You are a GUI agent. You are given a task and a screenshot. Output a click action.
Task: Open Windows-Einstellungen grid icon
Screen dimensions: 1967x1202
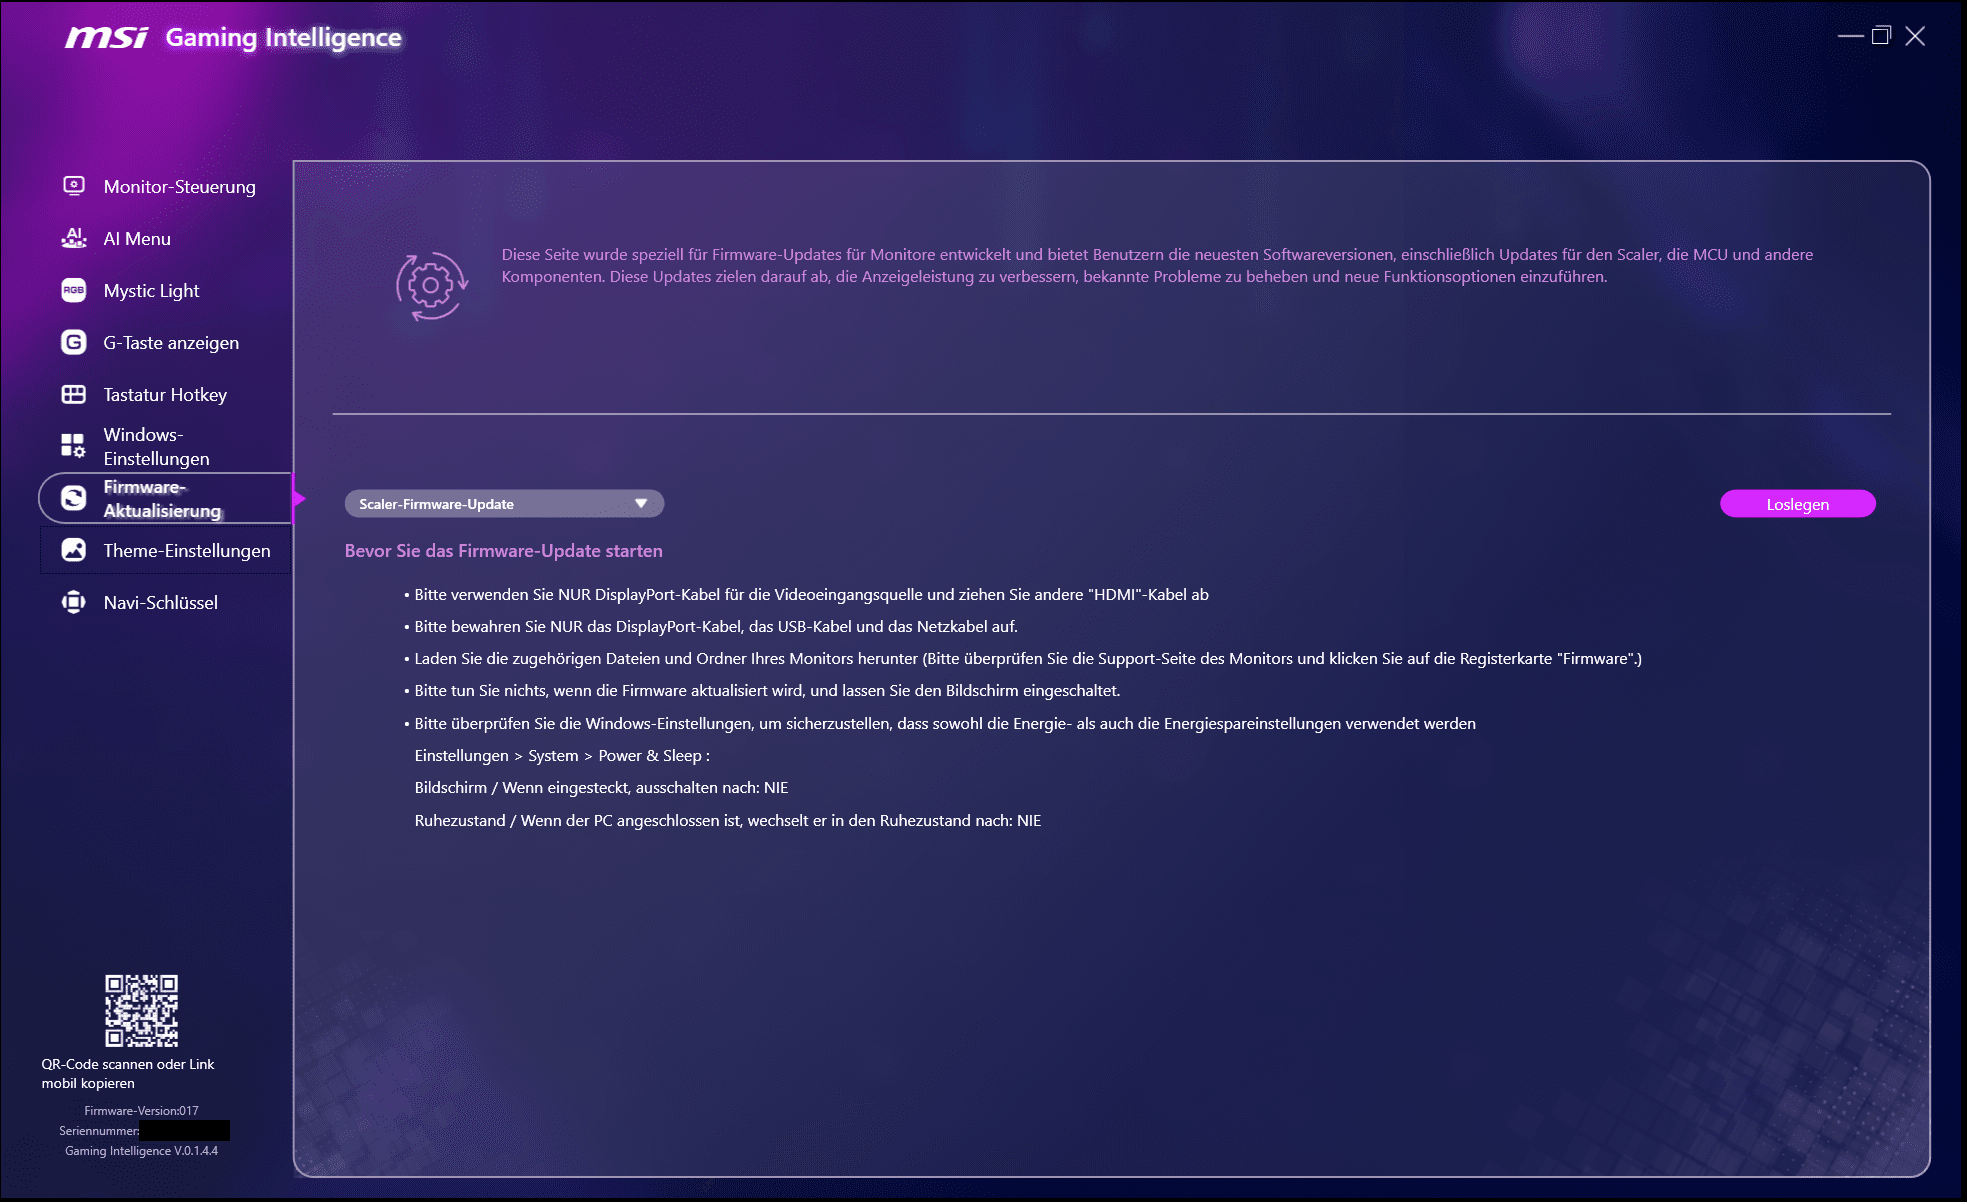[74, 446]
